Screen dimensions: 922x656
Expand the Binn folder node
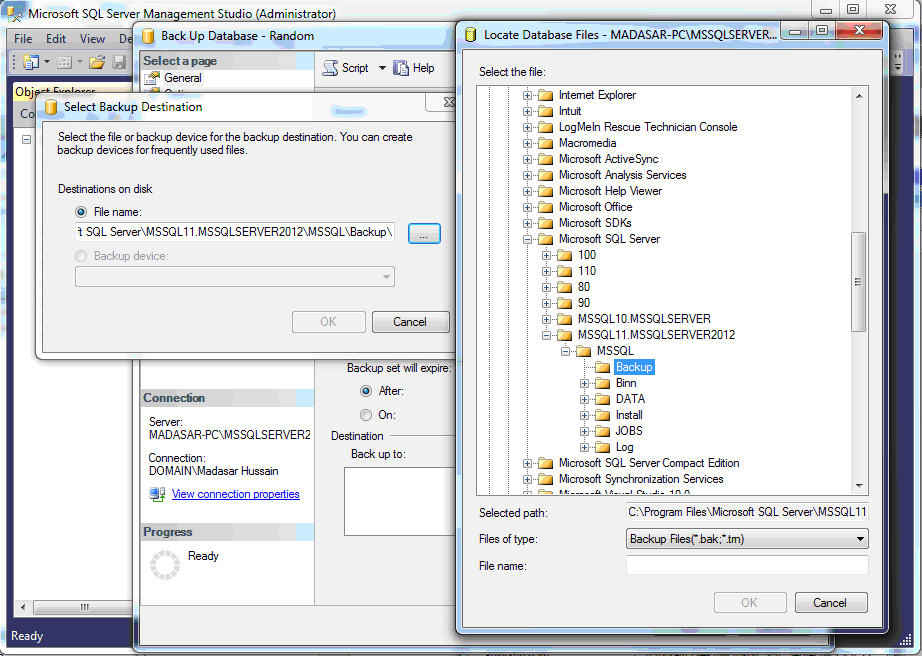(585, 383)
